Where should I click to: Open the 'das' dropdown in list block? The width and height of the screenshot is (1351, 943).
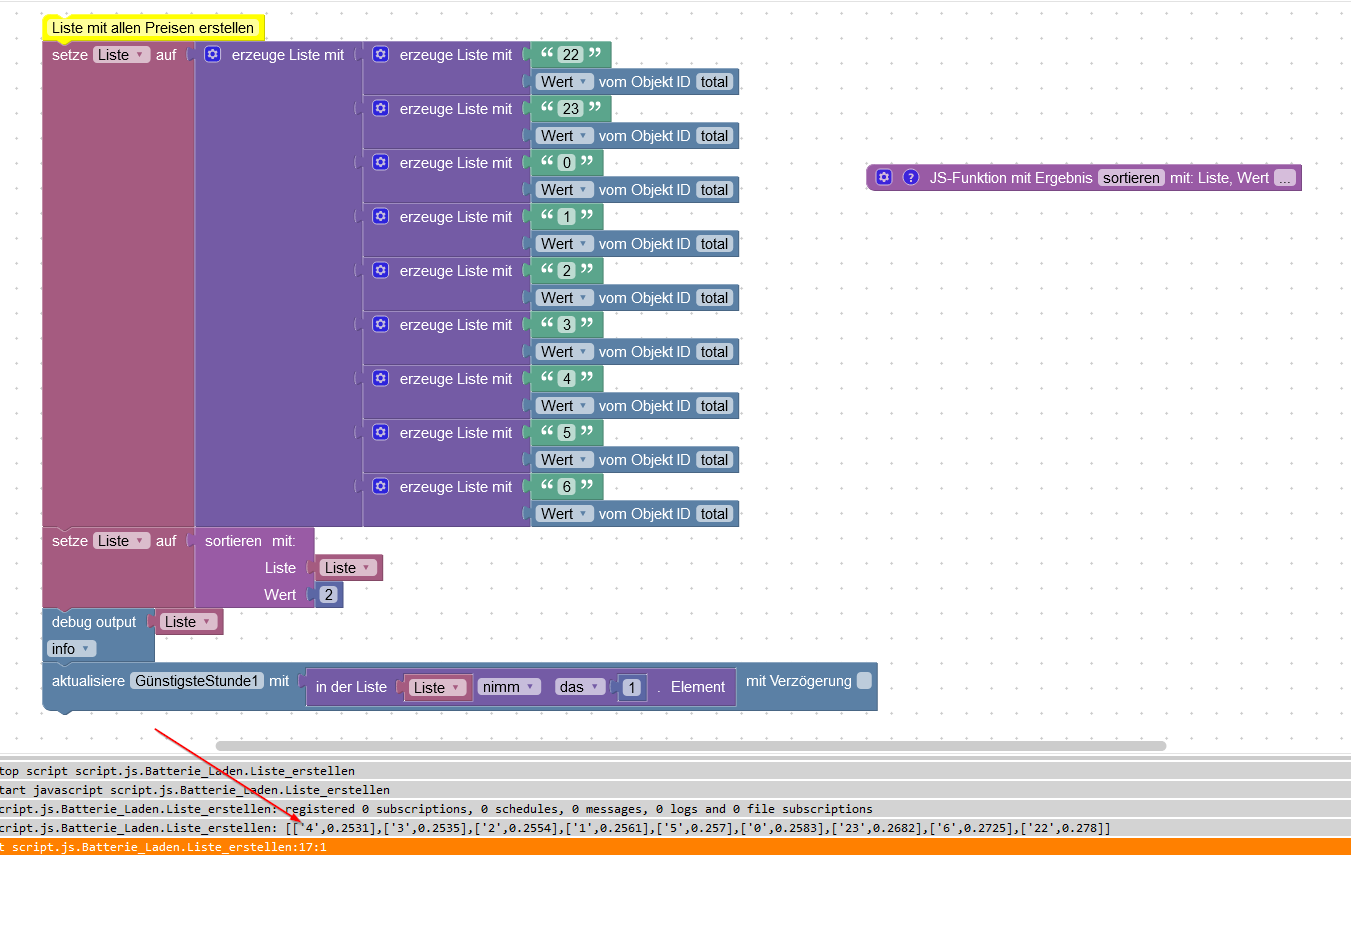[x=580, y=687]
